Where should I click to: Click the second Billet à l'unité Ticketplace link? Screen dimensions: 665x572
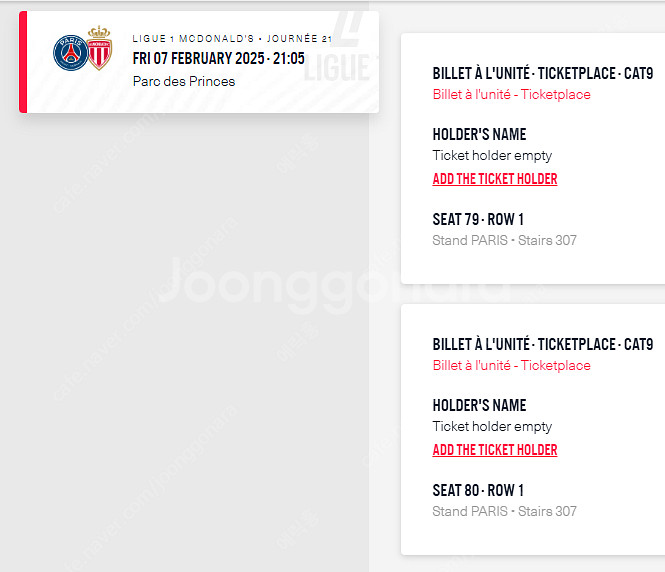tap(511, 365)
